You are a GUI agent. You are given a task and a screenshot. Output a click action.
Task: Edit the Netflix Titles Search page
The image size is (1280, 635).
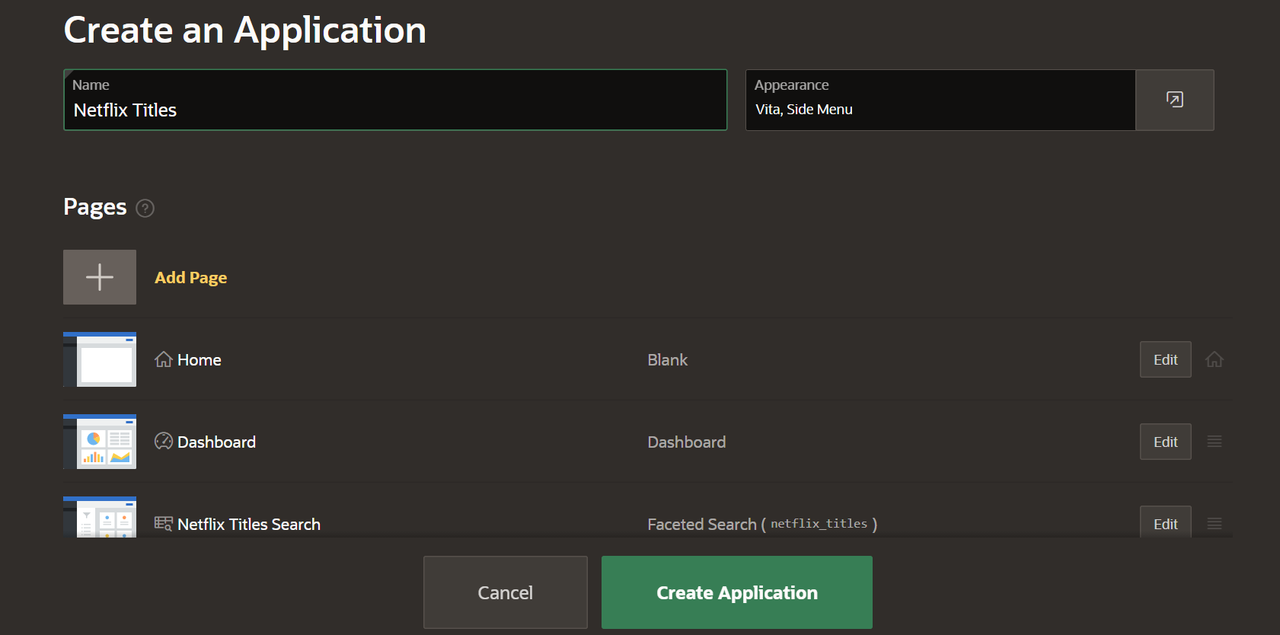1166,523
